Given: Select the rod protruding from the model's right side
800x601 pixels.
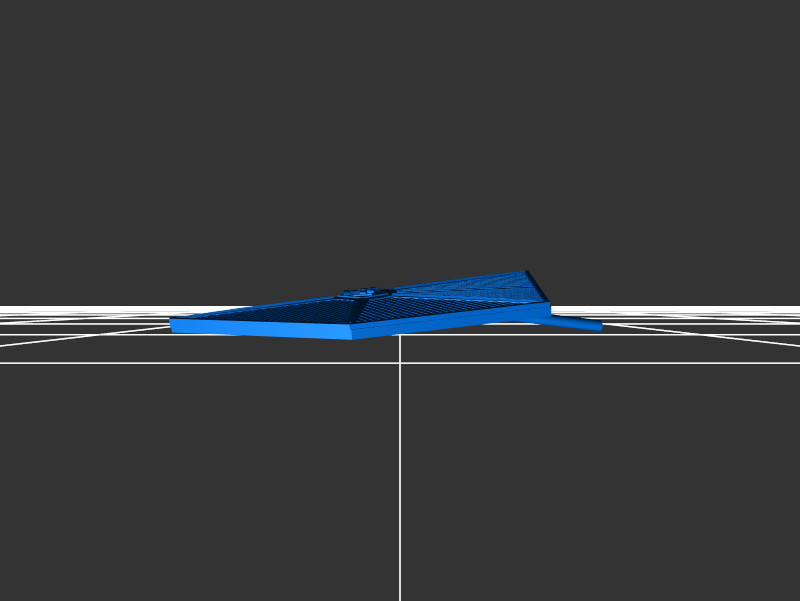Looking at the screenshot, I should click(575, 323).
